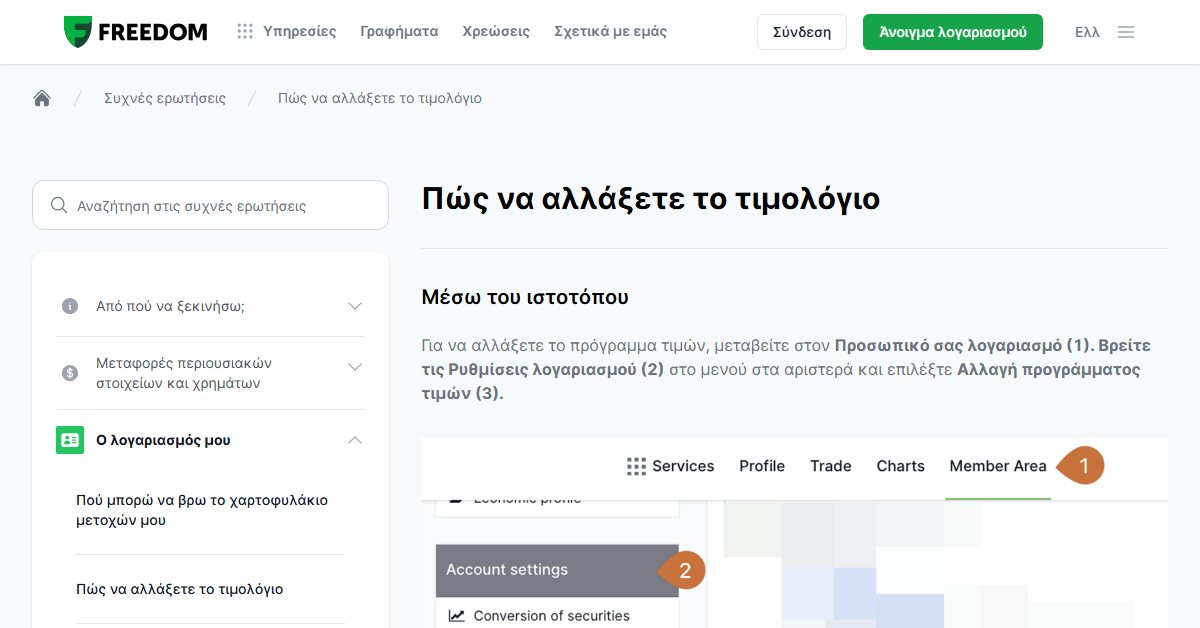Click the tutorial screenshot image with Member Area

[794, 532]
